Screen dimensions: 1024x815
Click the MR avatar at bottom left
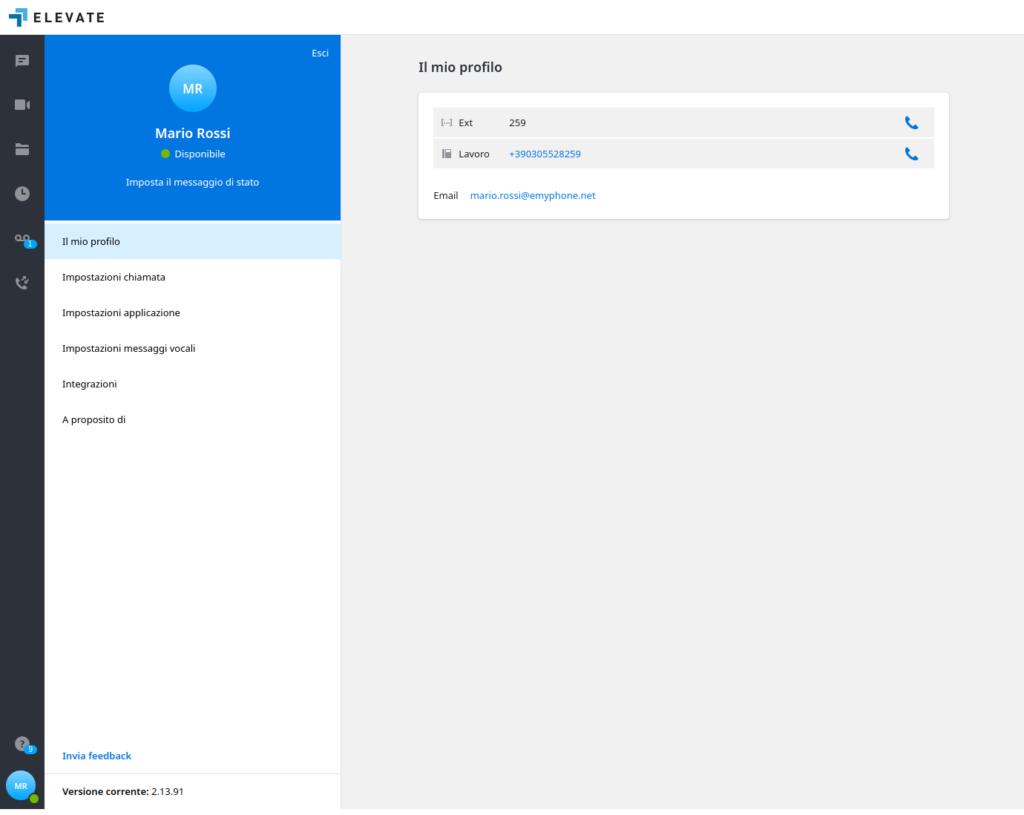click(21, 785)
